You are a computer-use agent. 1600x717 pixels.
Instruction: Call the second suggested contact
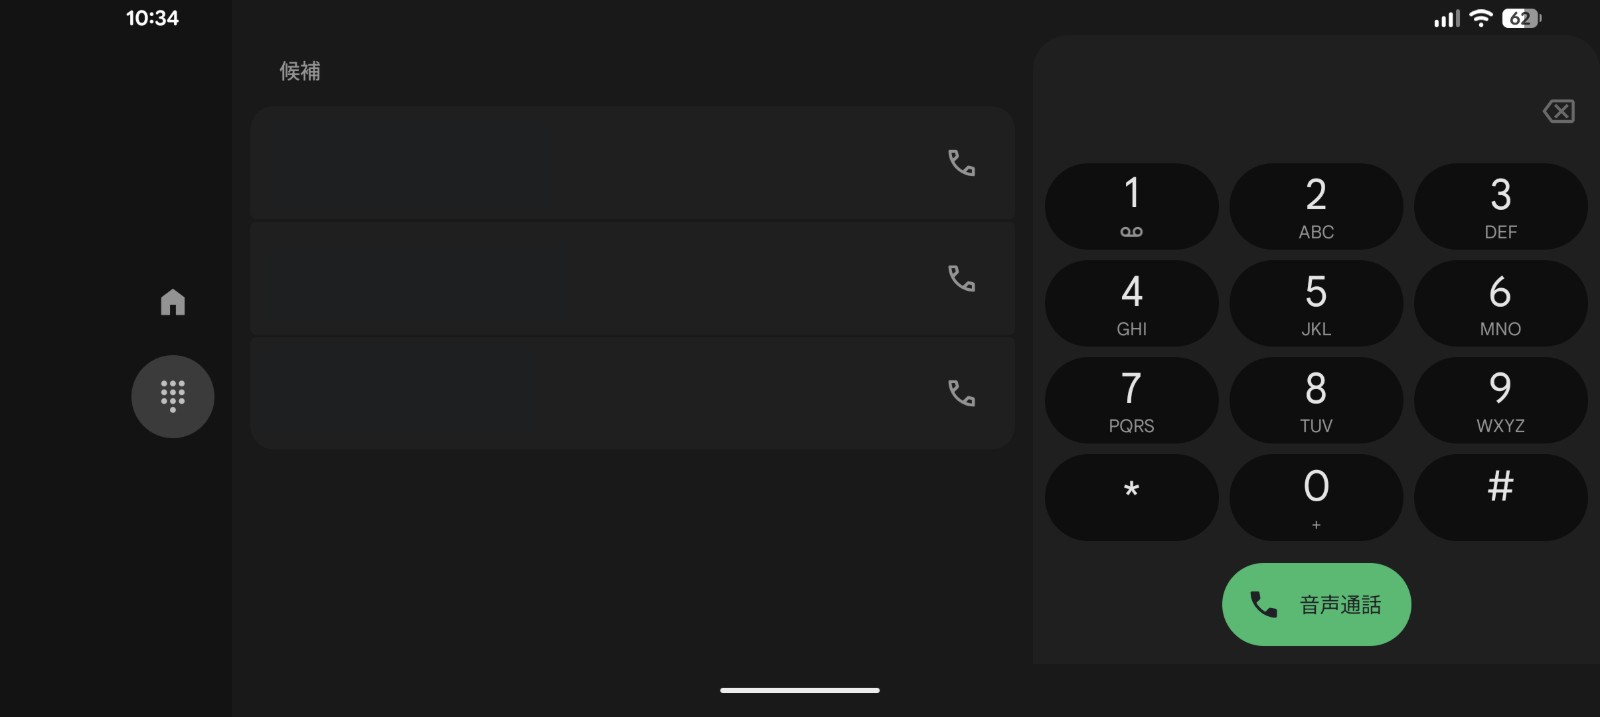[961, 278]
